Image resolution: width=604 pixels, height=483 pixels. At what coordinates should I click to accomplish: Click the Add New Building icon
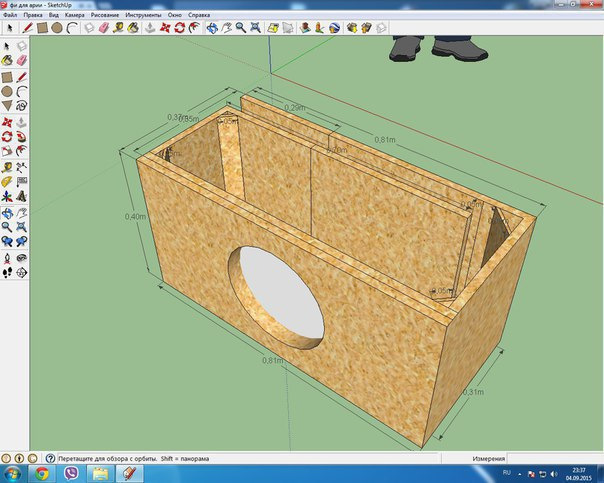(305, 28)
